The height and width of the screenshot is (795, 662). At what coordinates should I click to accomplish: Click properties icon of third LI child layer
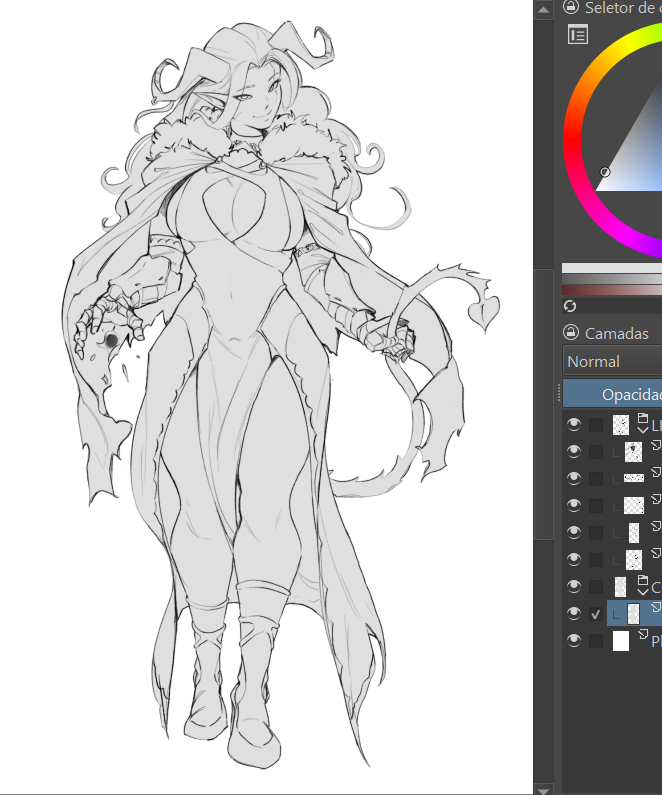click(656, 499)
